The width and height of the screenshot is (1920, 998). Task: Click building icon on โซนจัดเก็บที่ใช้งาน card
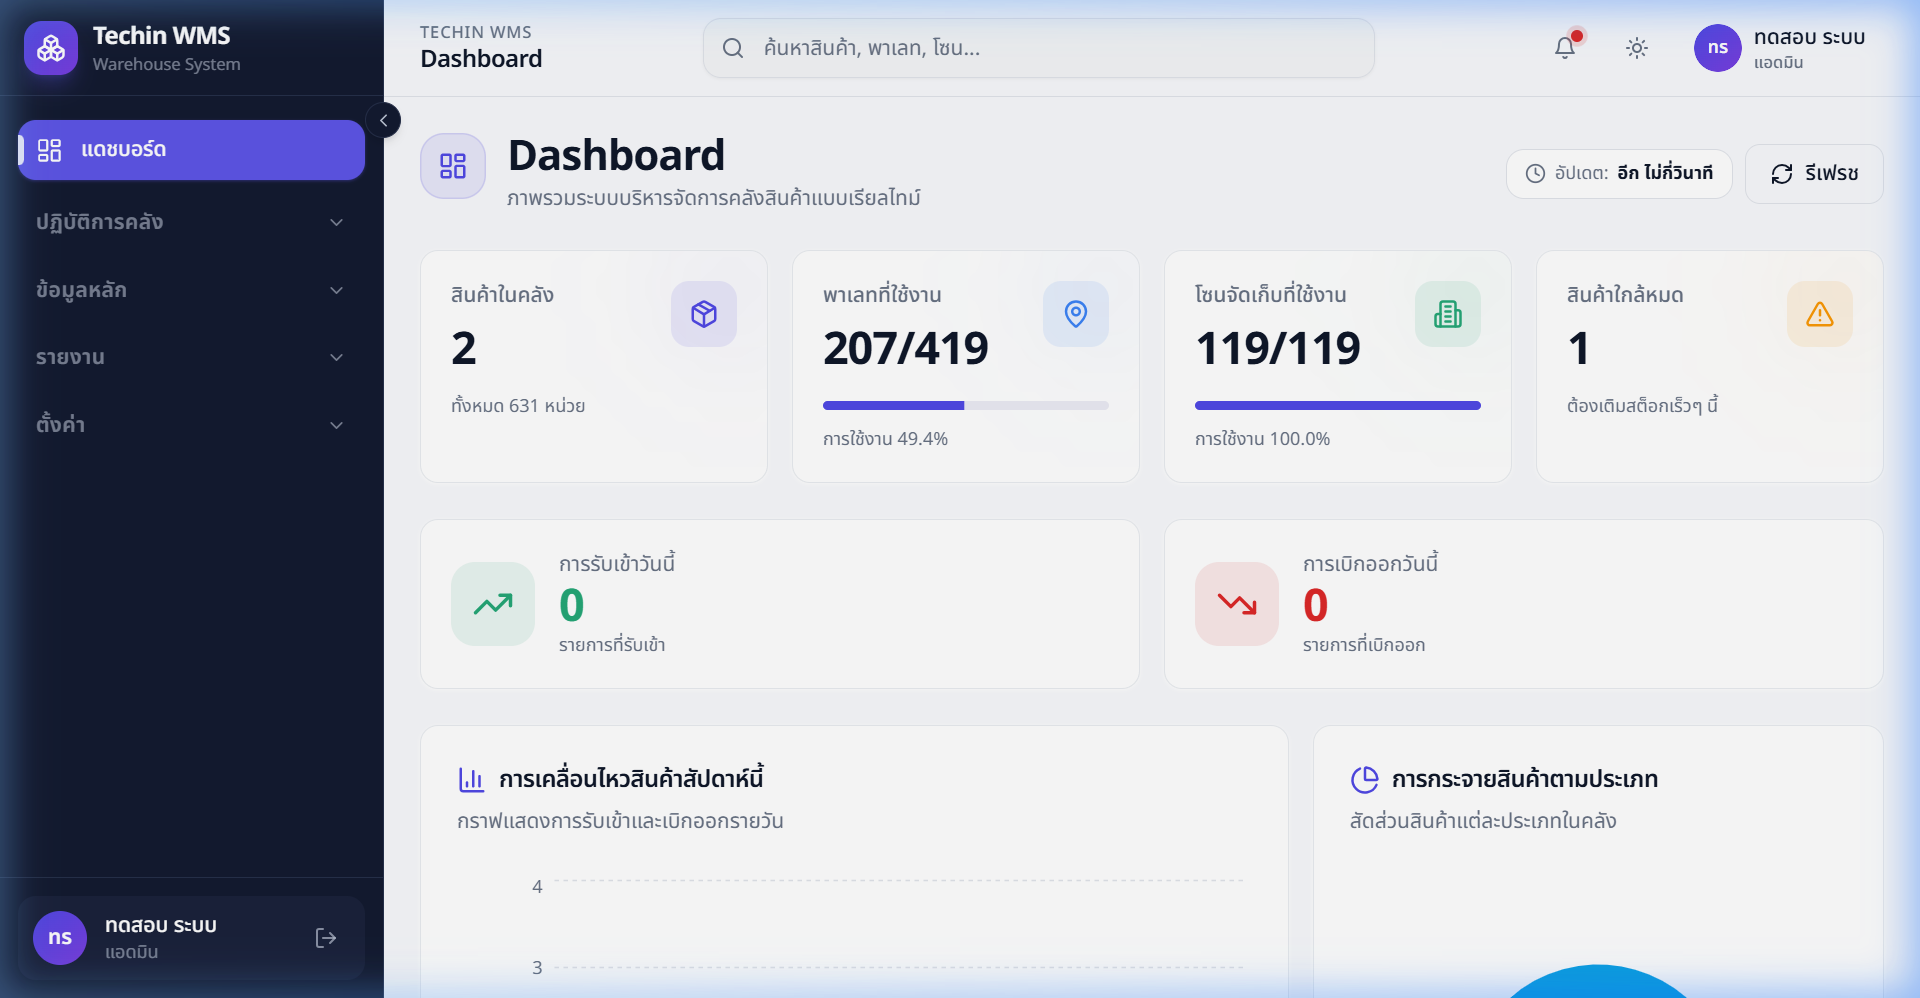1448,314
